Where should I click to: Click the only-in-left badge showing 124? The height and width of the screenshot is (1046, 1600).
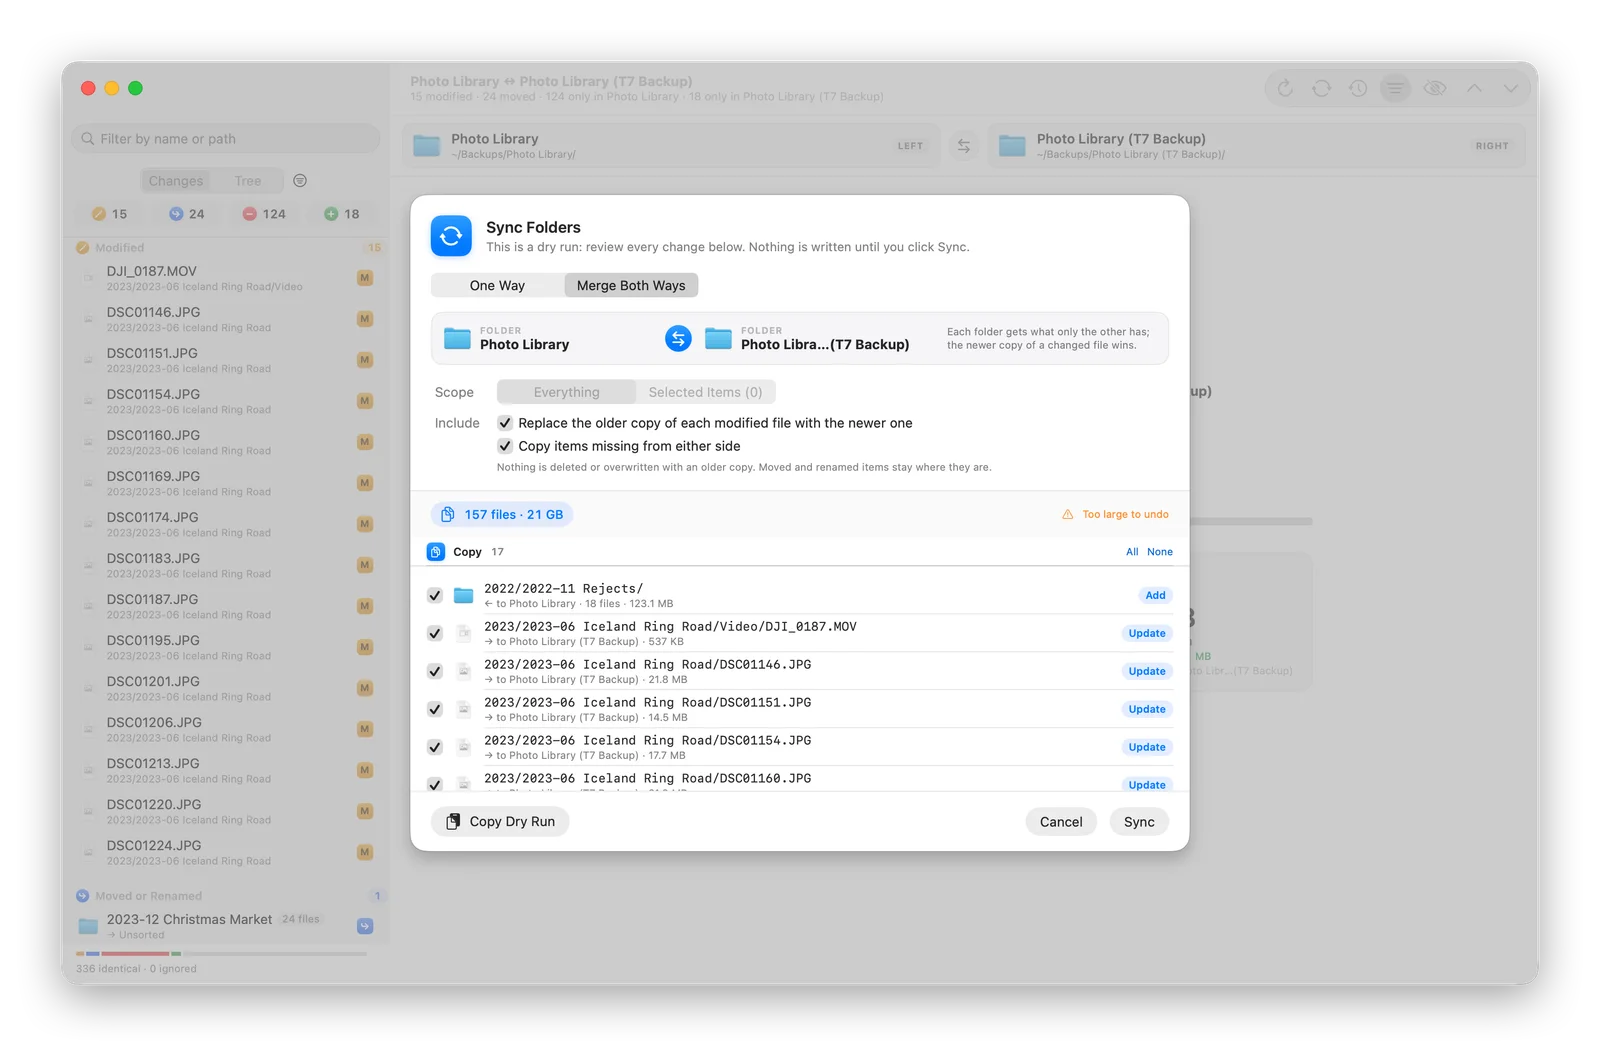[x=265, y=214]
